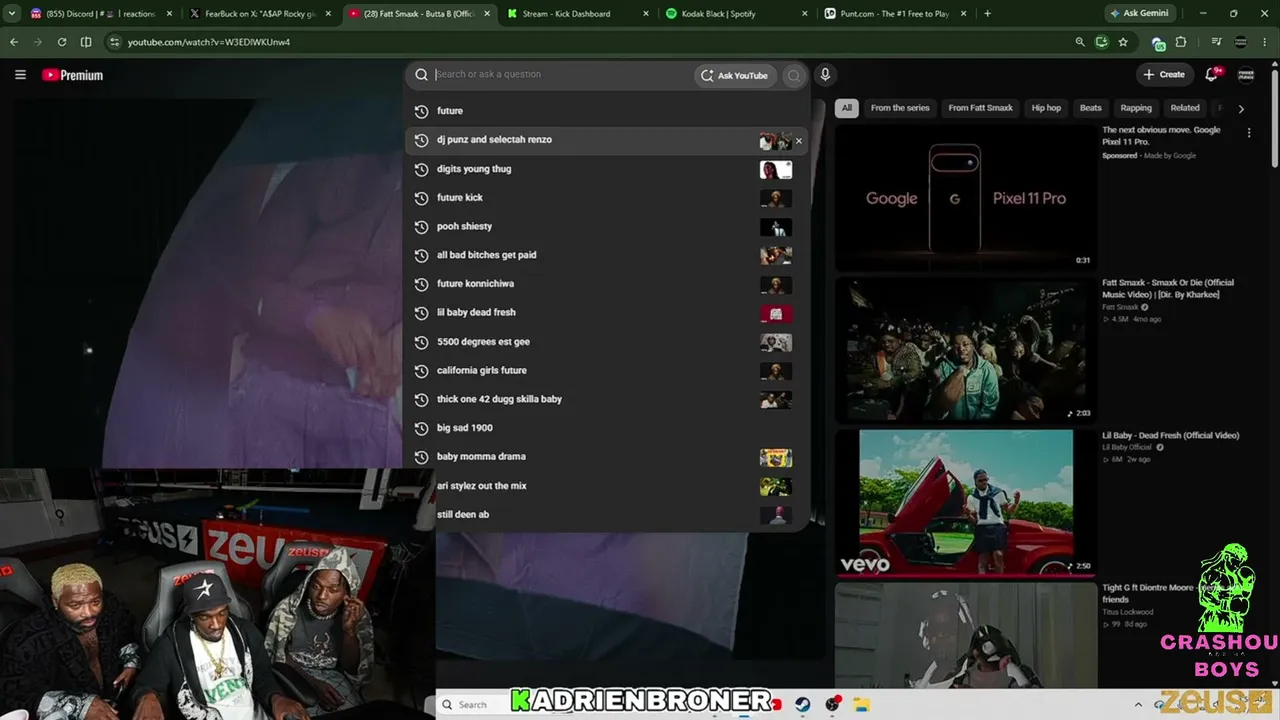Select the 'Hip hop' filter chip
Screen dimensions: 1280x720
1046,108
